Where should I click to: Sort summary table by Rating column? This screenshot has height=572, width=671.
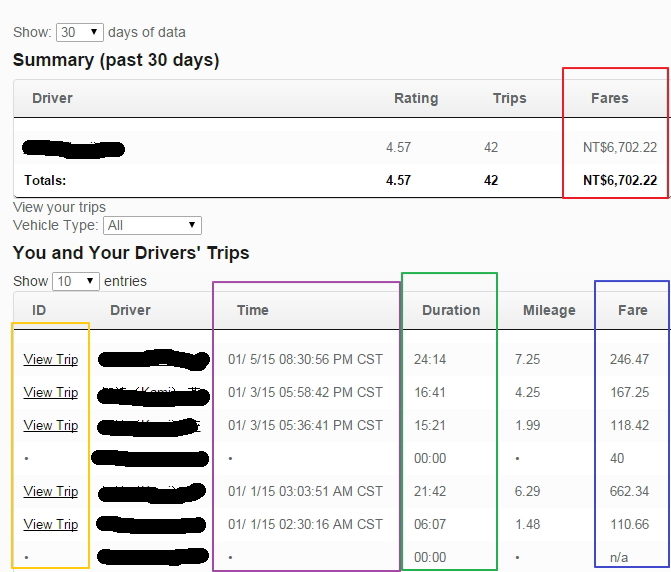[415, 98]
